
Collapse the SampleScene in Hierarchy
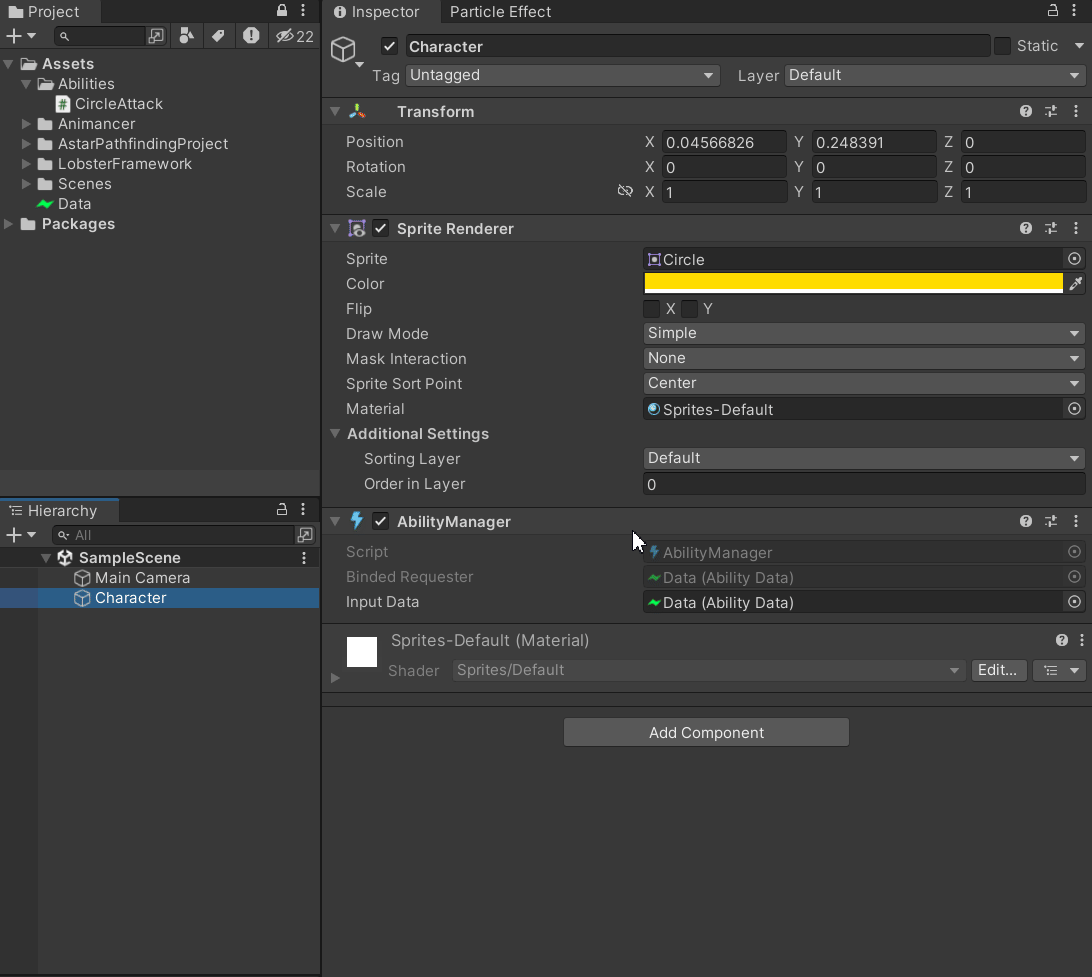click(46, 558)
